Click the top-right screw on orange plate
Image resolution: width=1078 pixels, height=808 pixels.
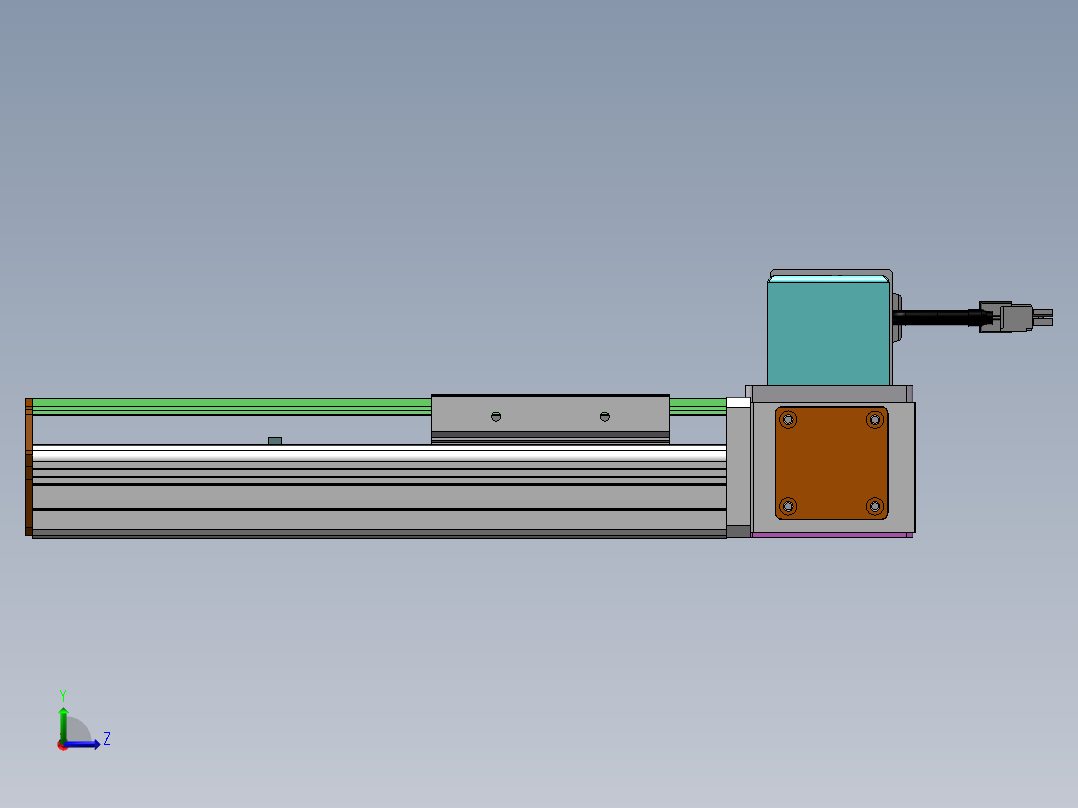click(x=874, y=419)
